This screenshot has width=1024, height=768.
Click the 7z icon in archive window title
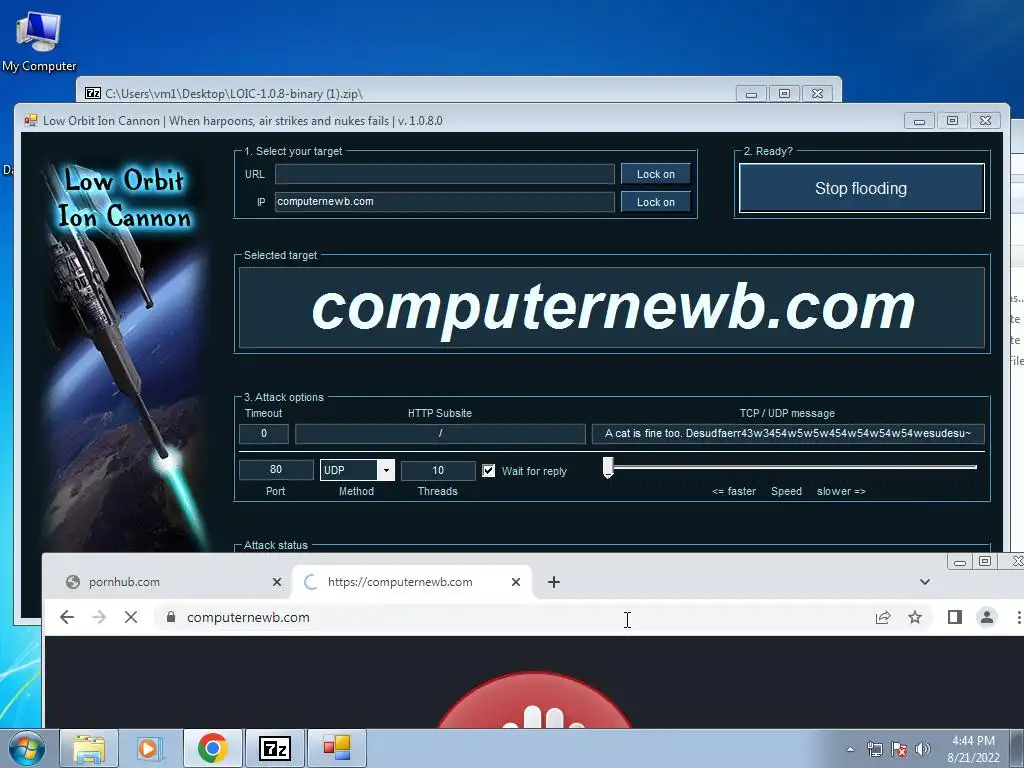coord(93,93)
